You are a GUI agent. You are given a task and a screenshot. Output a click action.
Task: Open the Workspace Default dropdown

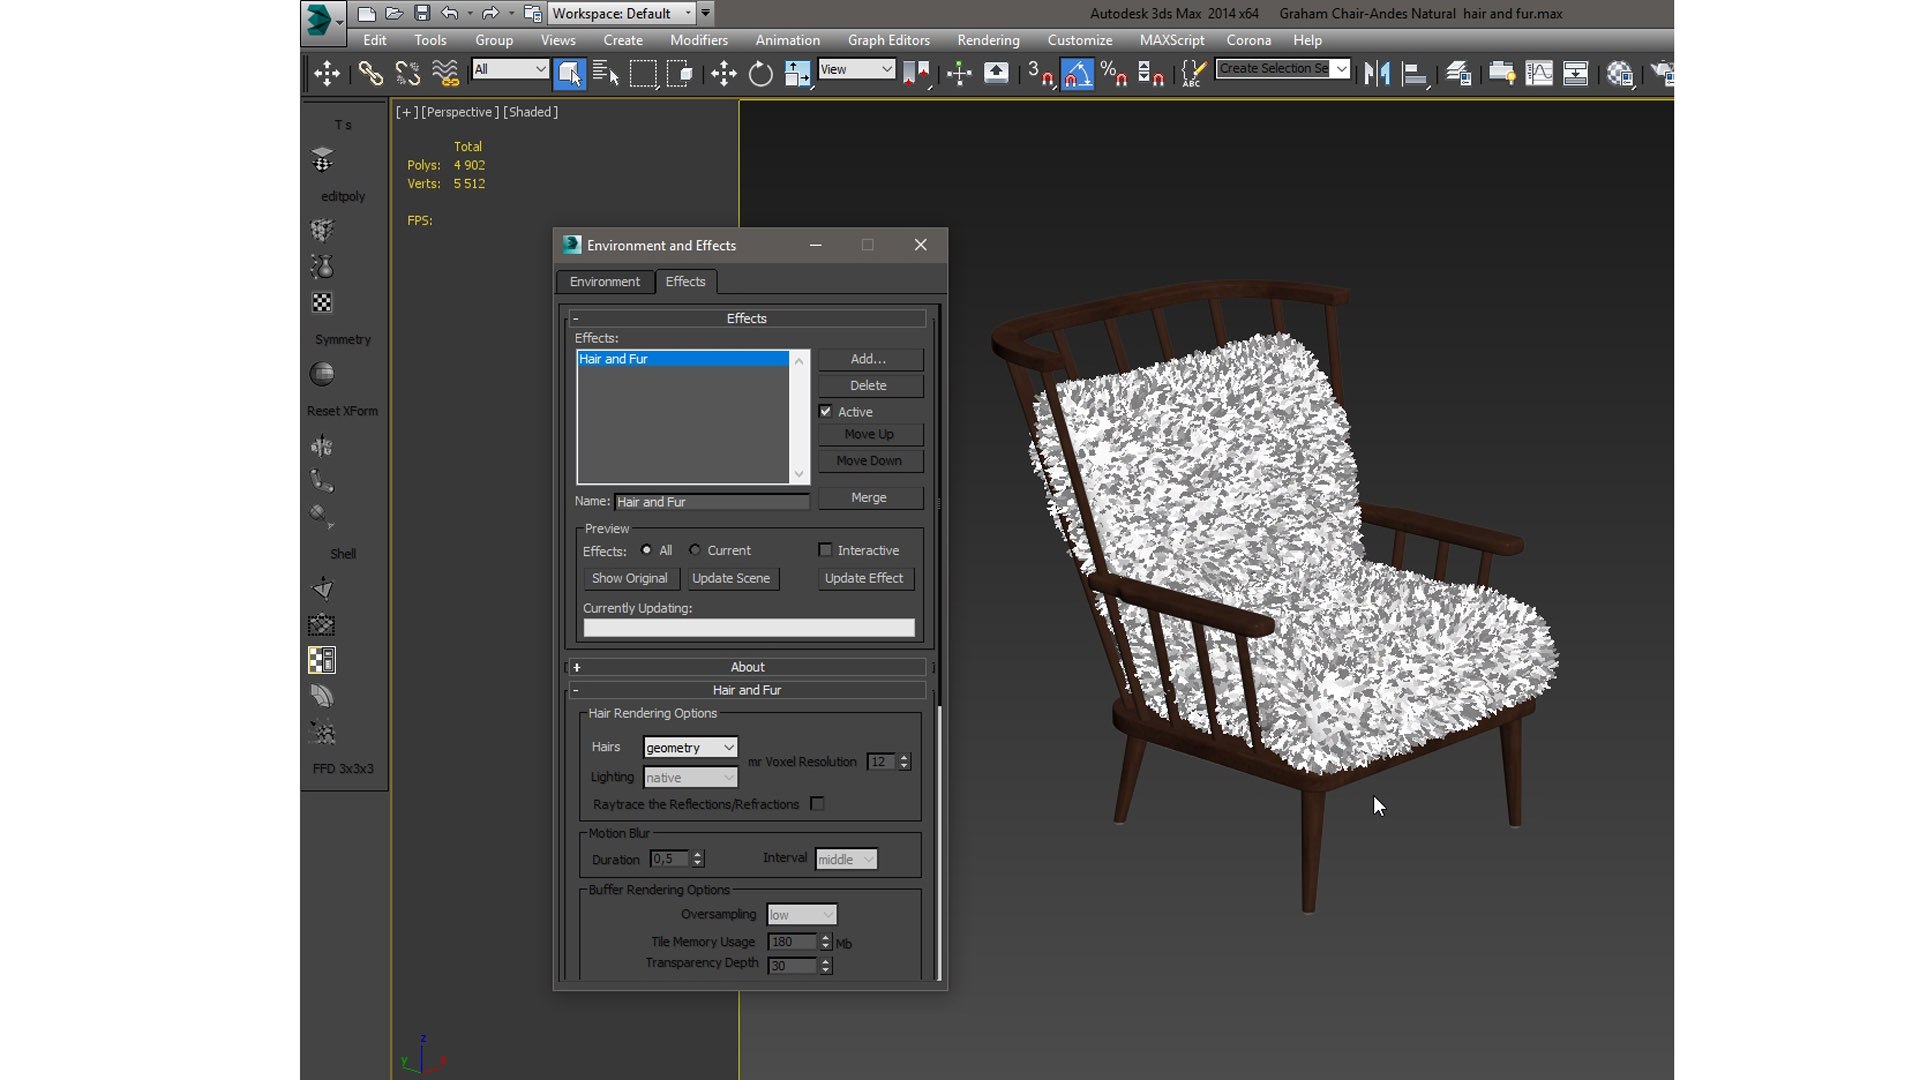620,13
